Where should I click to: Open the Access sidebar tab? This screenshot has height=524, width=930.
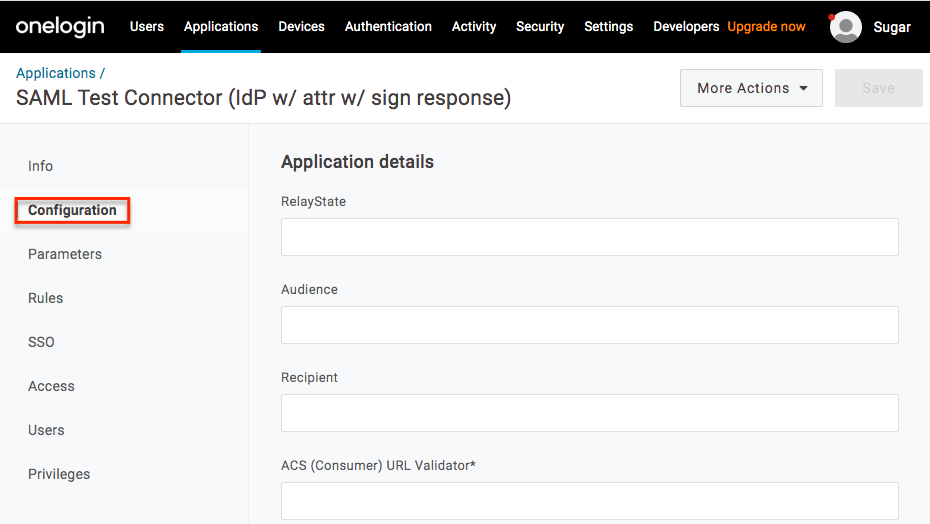(x=51, y=386)
